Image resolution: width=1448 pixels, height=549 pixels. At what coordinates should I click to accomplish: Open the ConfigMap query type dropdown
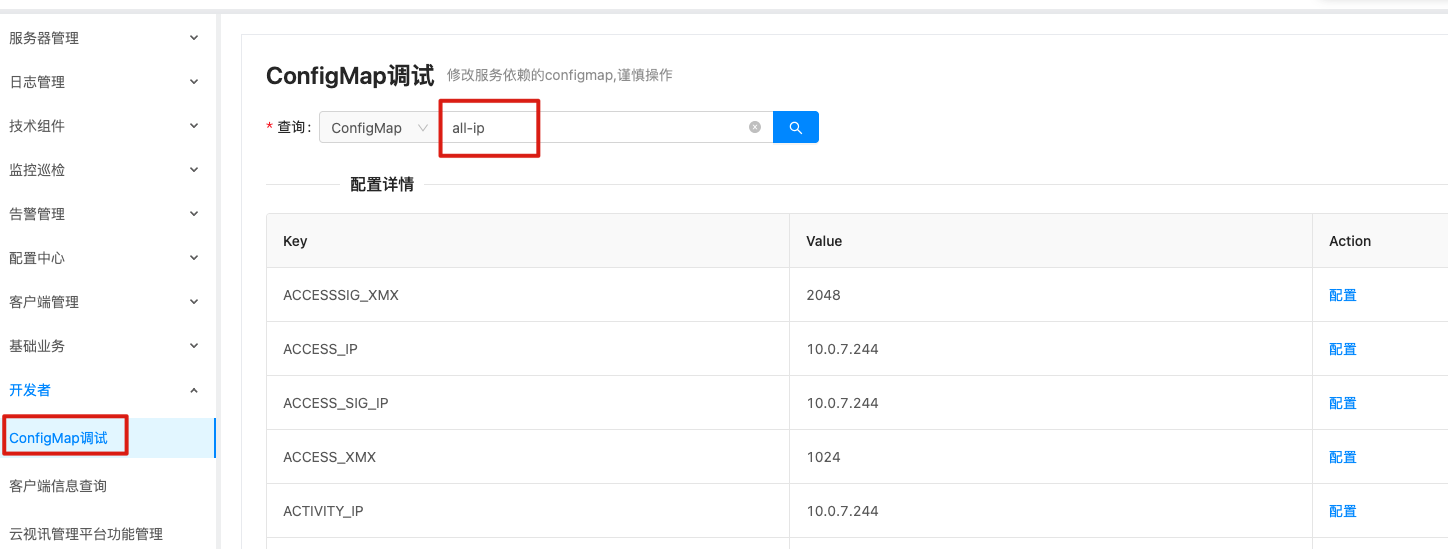377,128
